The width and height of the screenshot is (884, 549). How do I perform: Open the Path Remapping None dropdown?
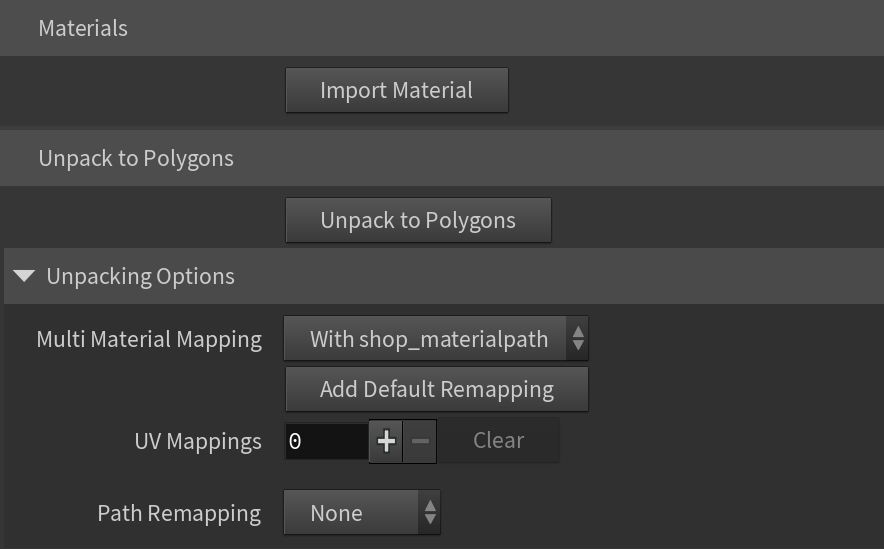tap(362, 512)
